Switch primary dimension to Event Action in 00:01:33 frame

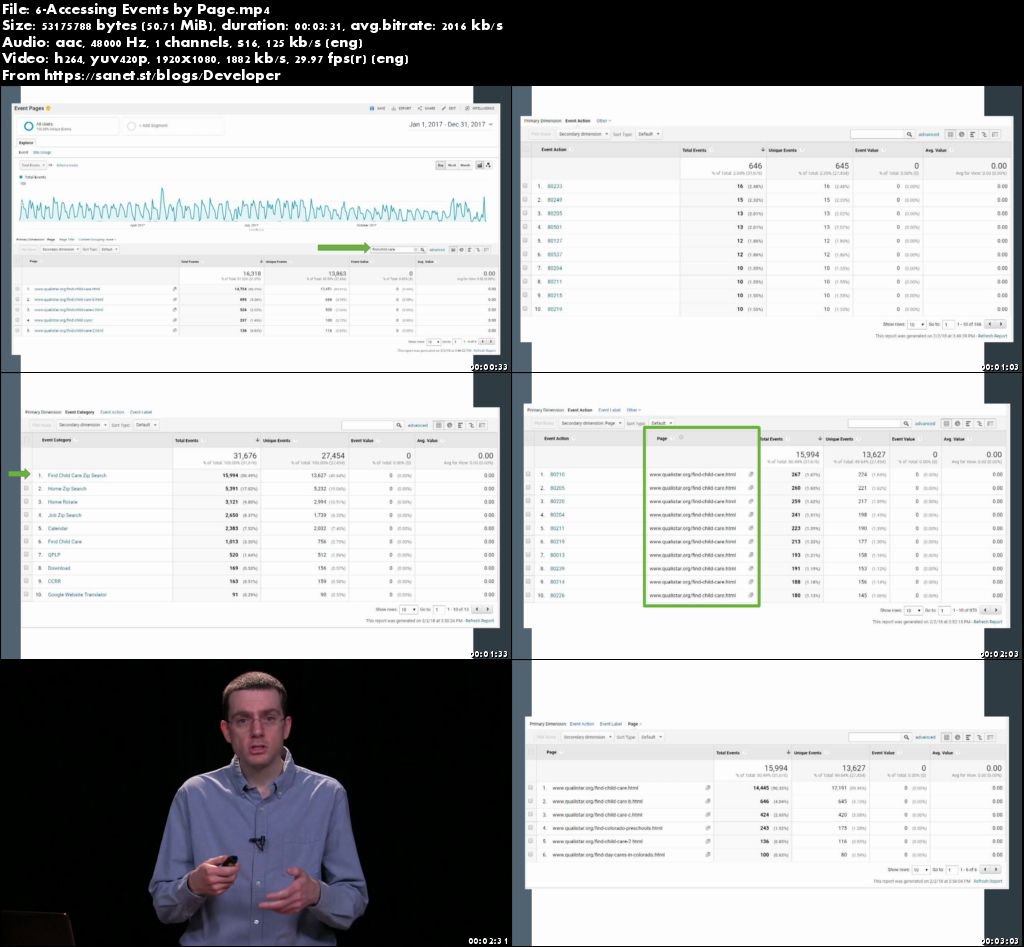pos(112,413)
